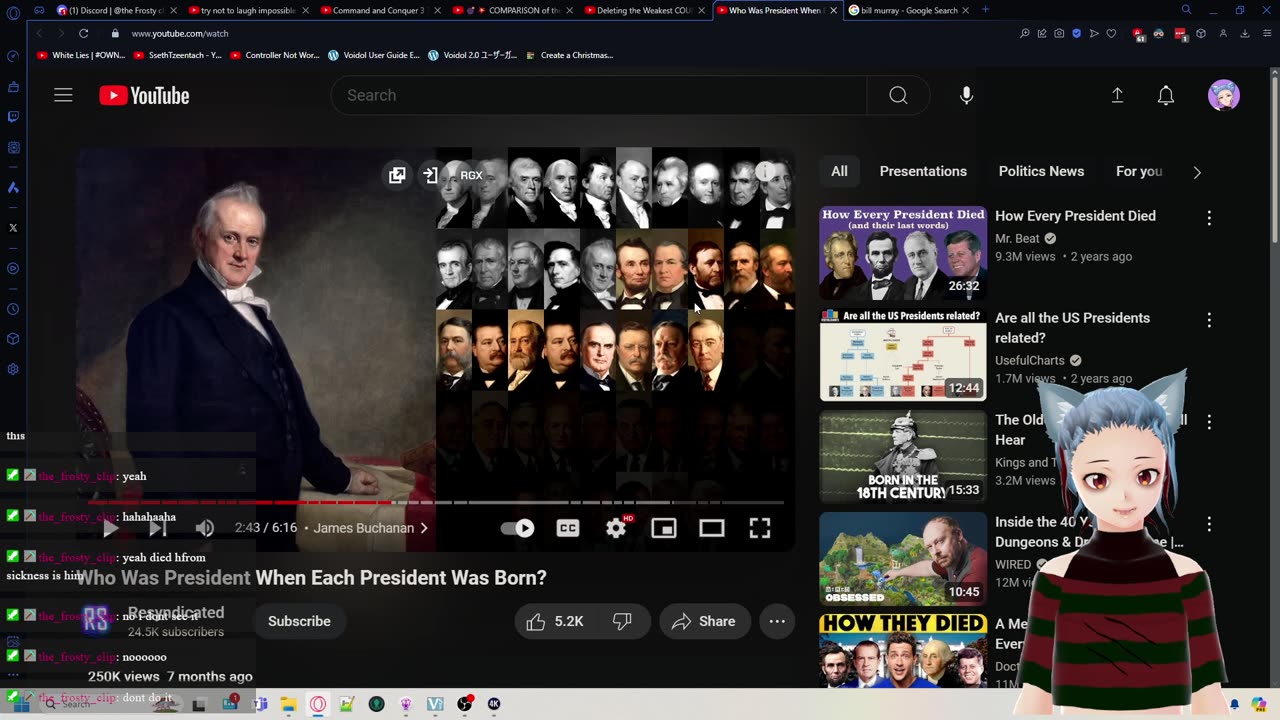Open the YouTube guide hamburger menu
This screenshot has width=1280, height=720.
point(63,95)
